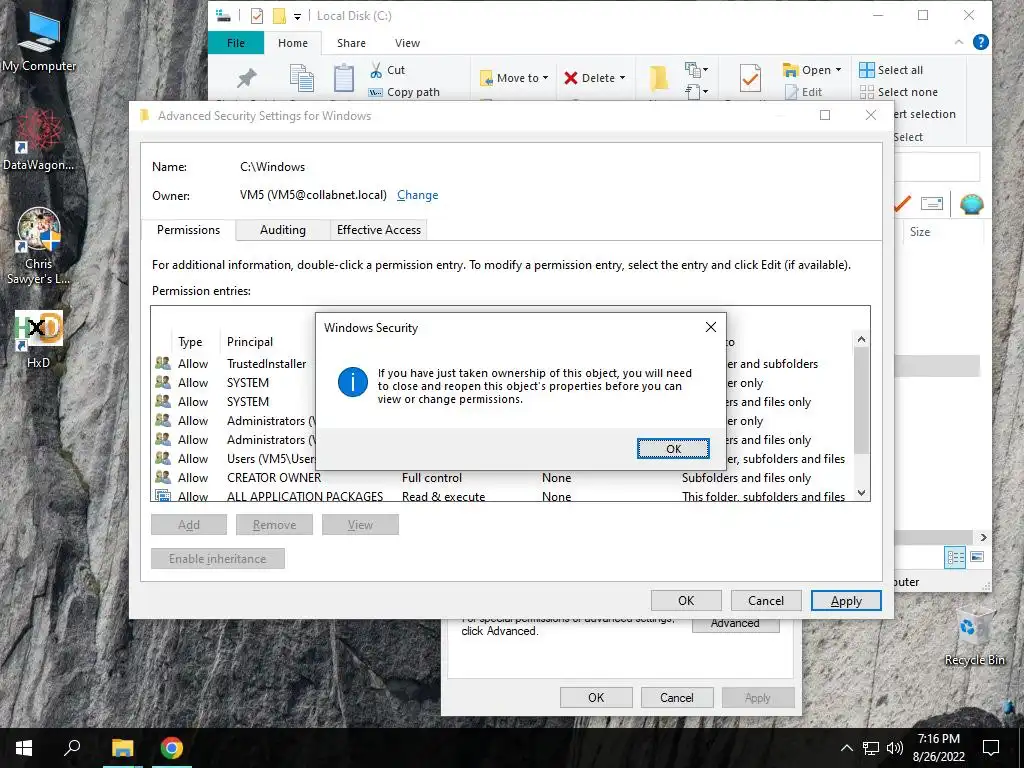
Task: Open Customize Quick Access Toolbar dropdown
Action: tap(297, 16)
